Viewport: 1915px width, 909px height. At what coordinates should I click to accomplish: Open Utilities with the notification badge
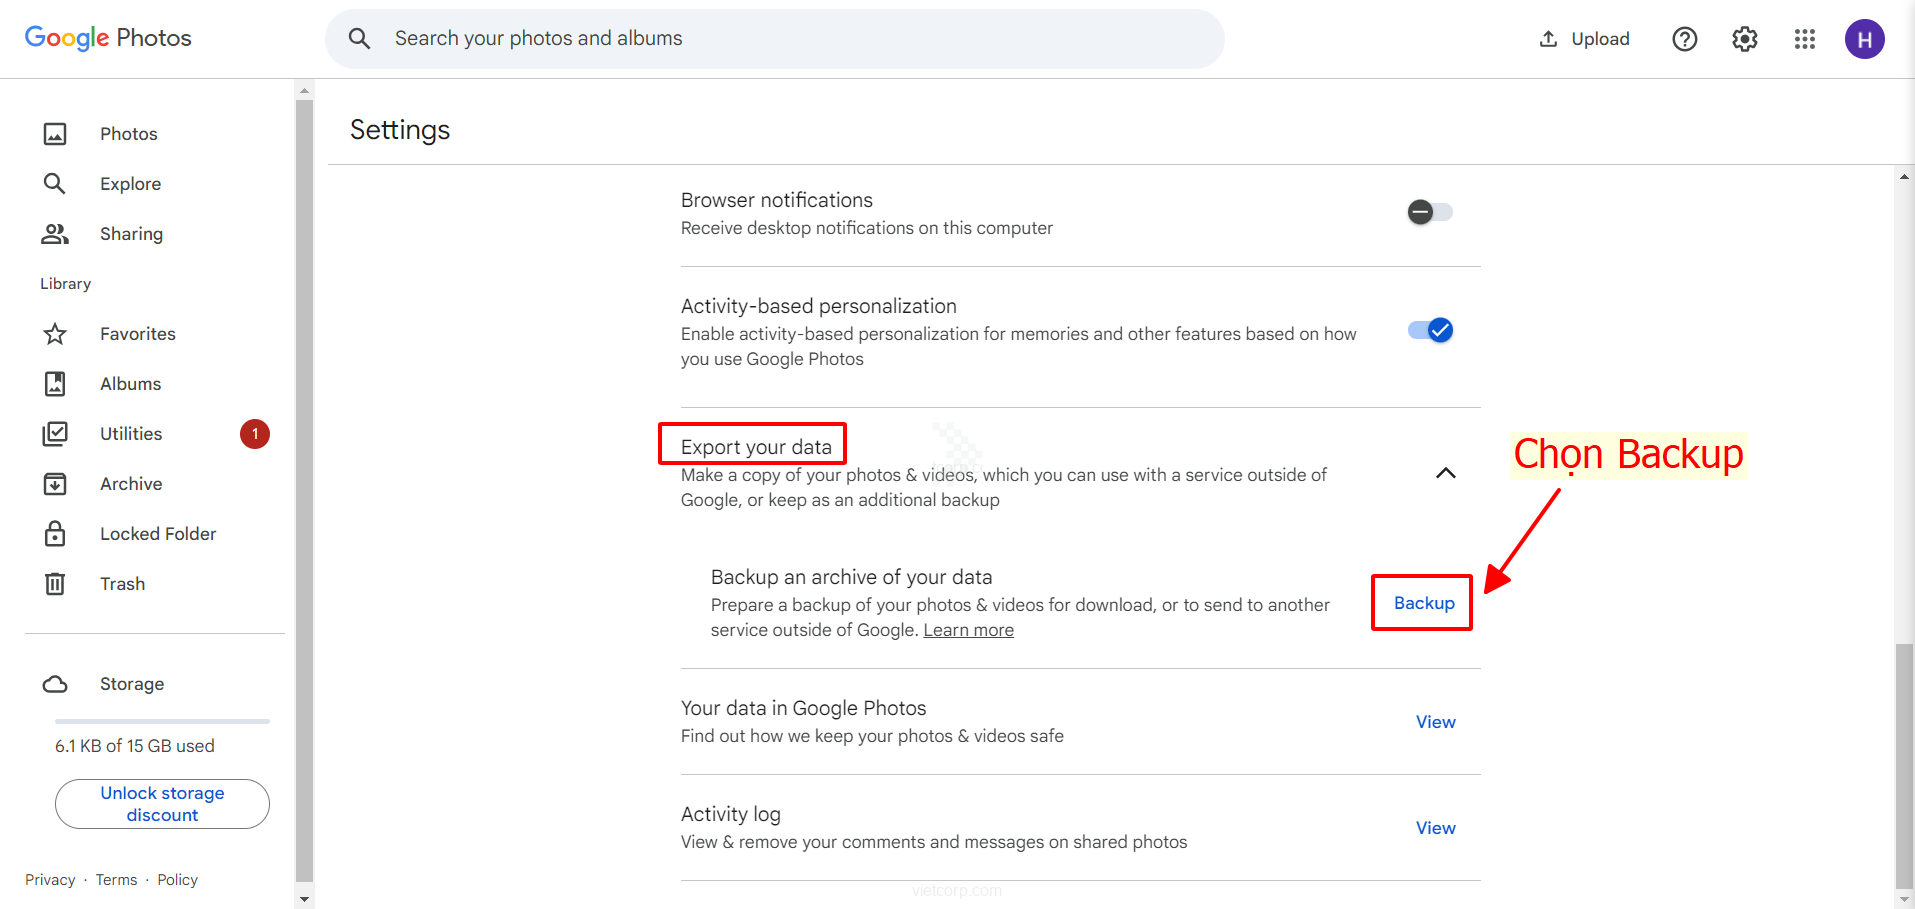pos(131,433)
